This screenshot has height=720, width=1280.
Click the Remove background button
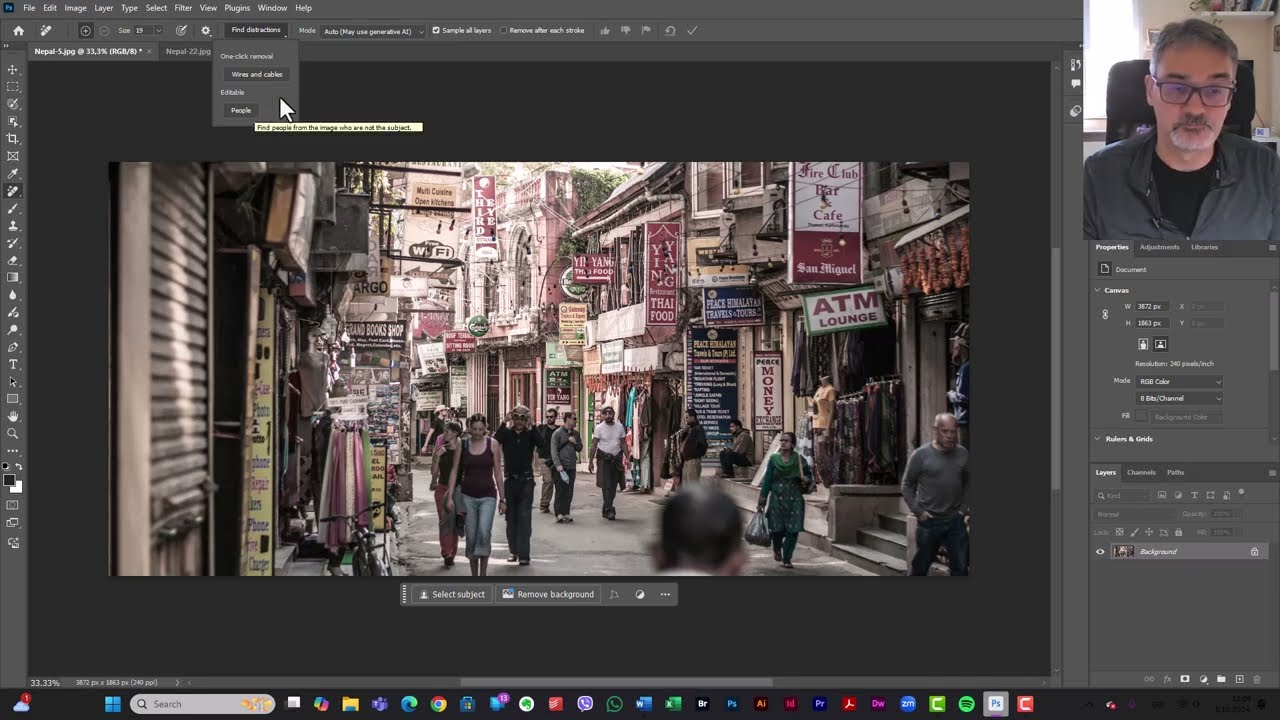coord(548,594)
